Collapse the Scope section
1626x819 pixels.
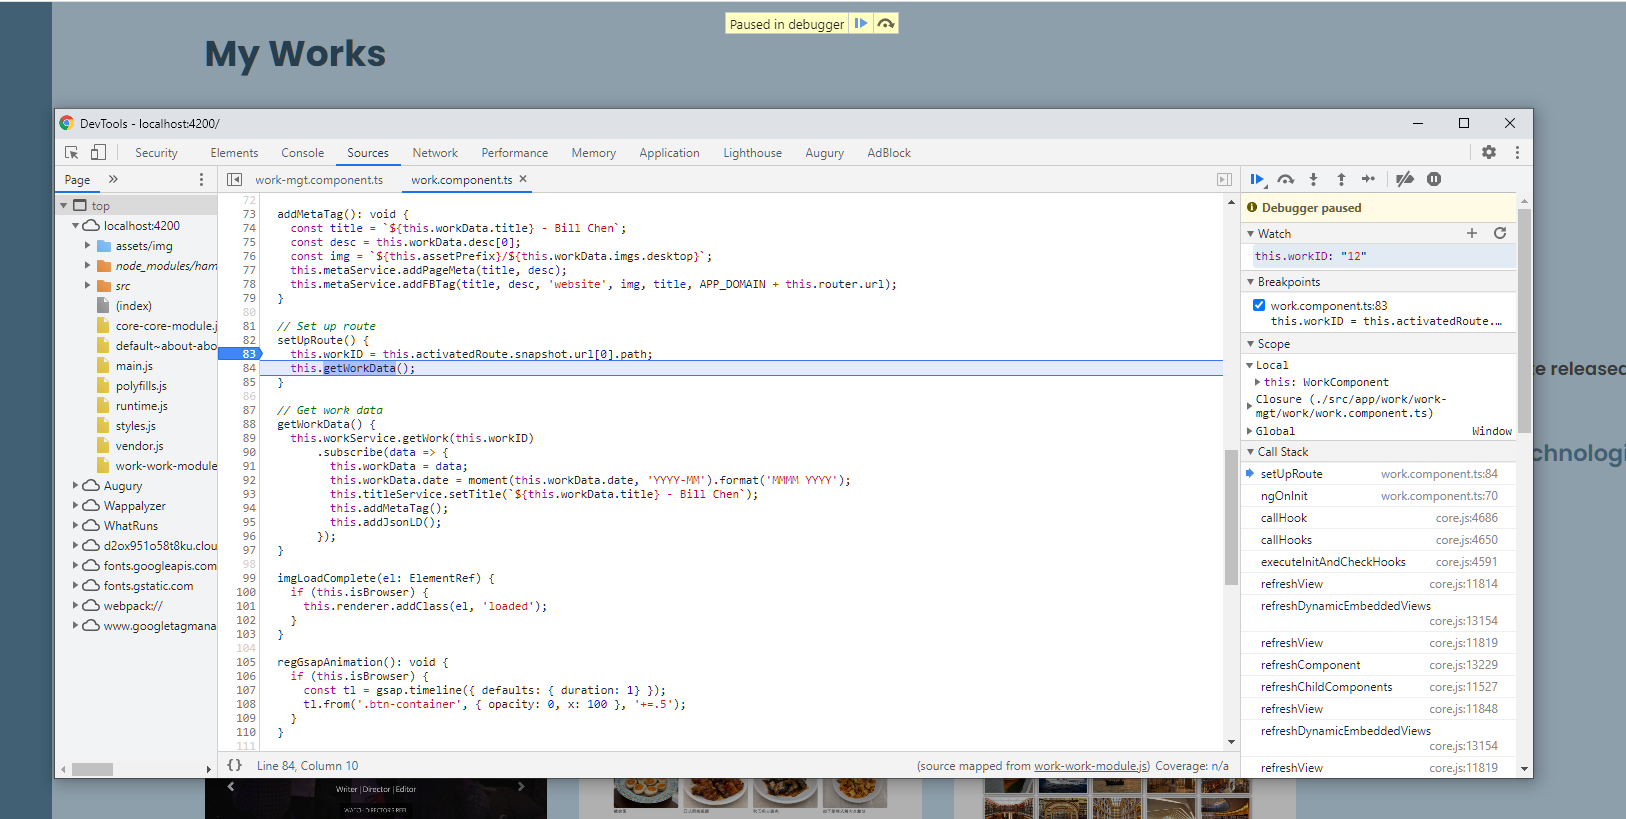(1250, 344)
